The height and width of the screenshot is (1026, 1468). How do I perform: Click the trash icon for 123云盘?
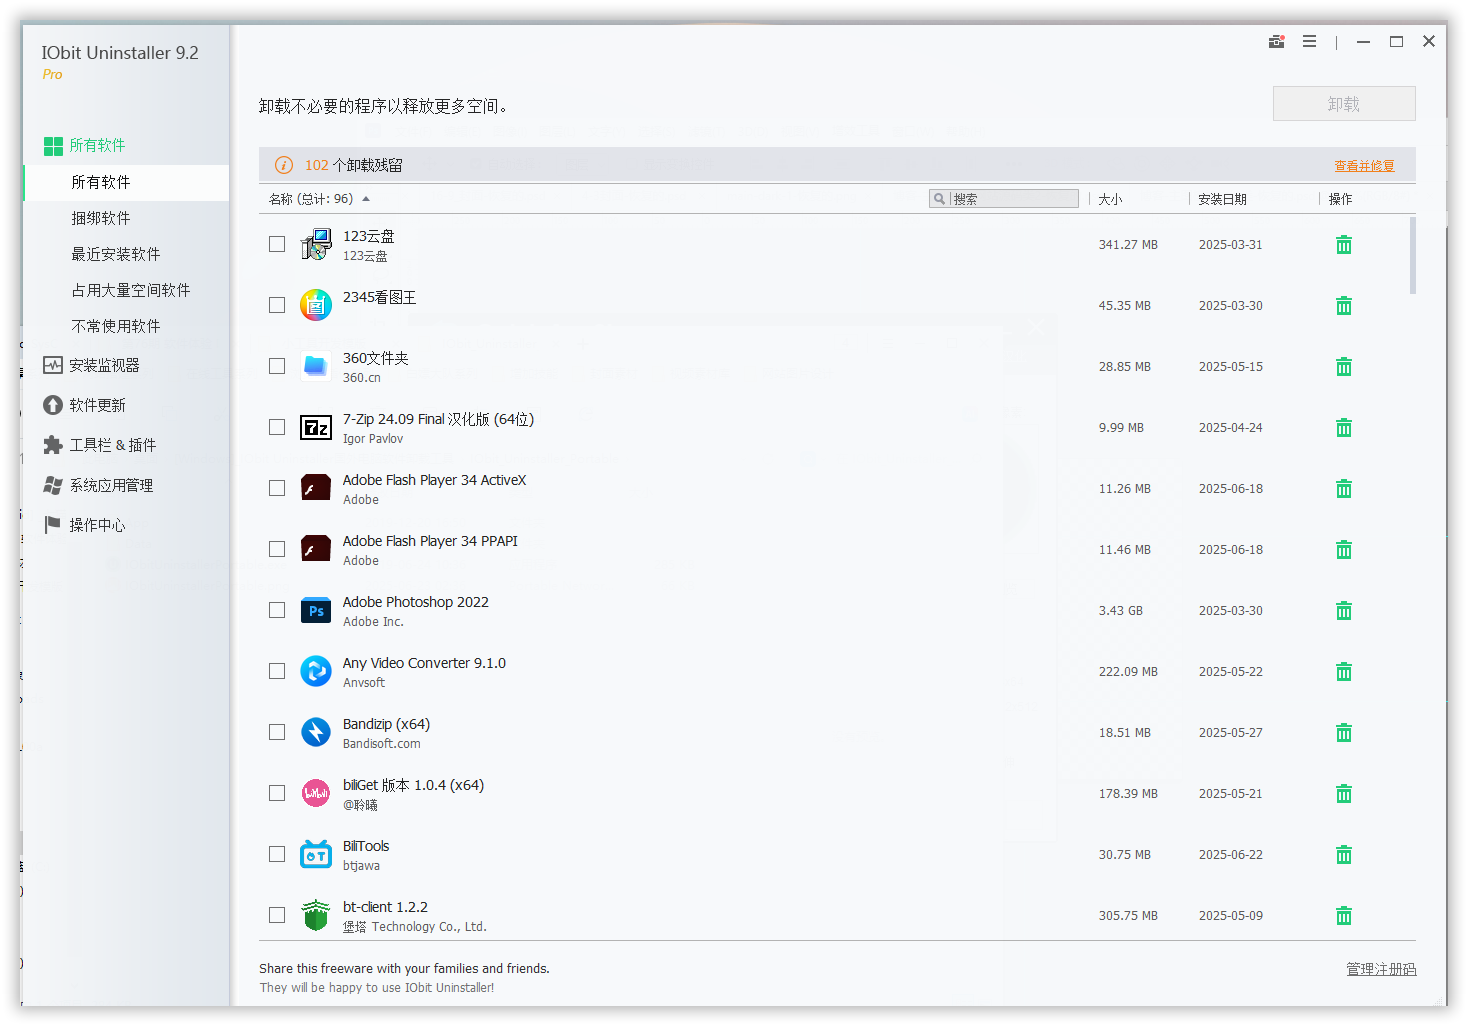pos(1344,245)
